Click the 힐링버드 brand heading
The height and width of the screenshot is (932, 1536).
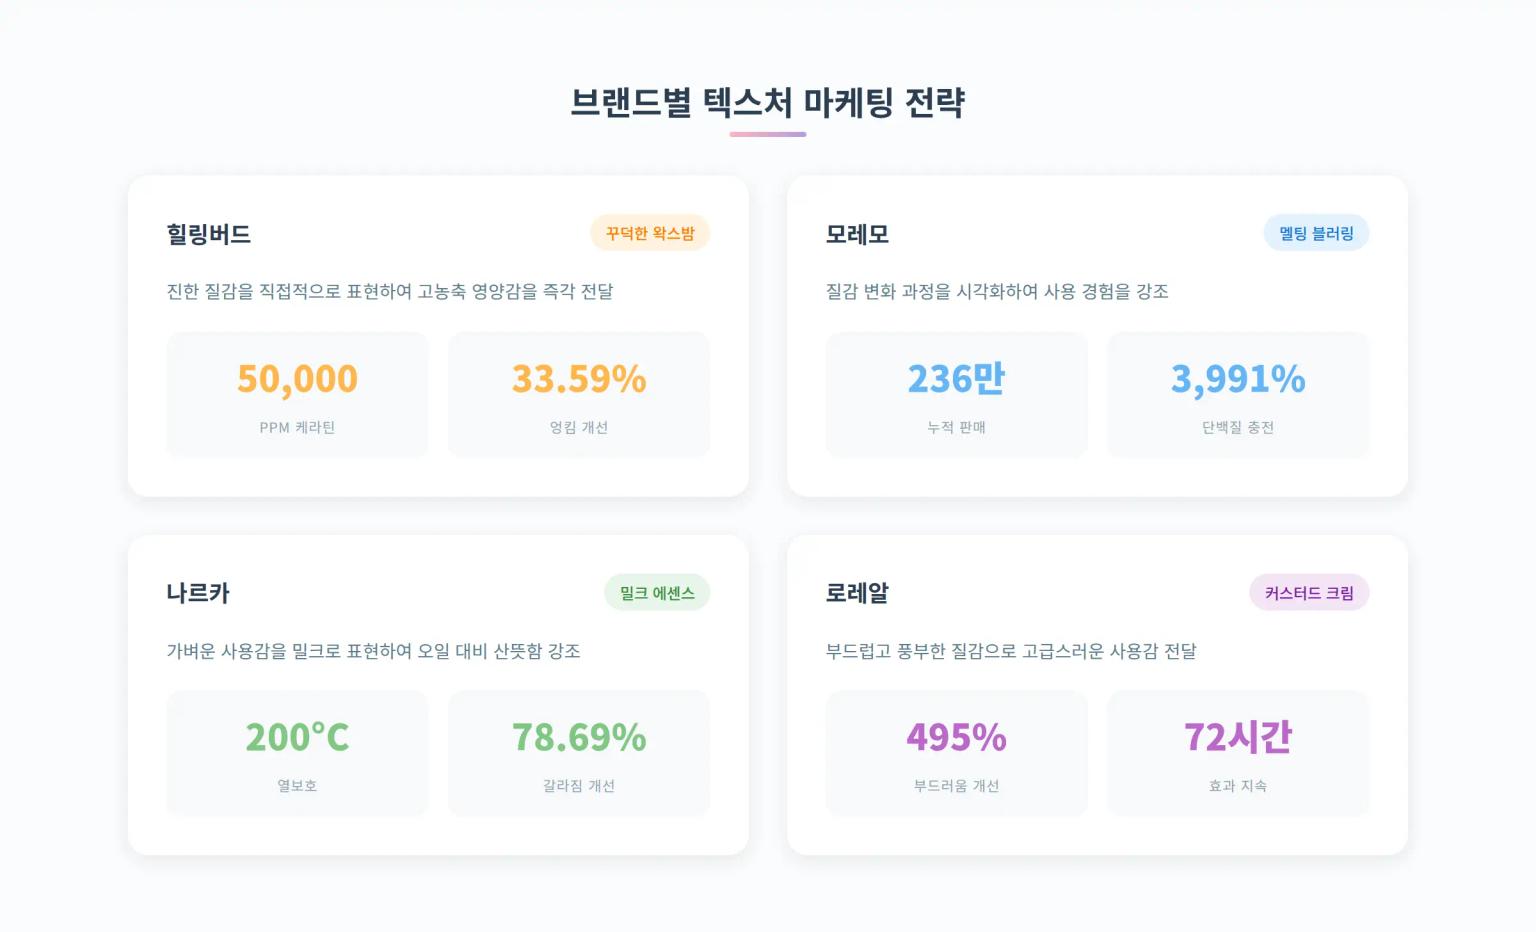[209, 234]
